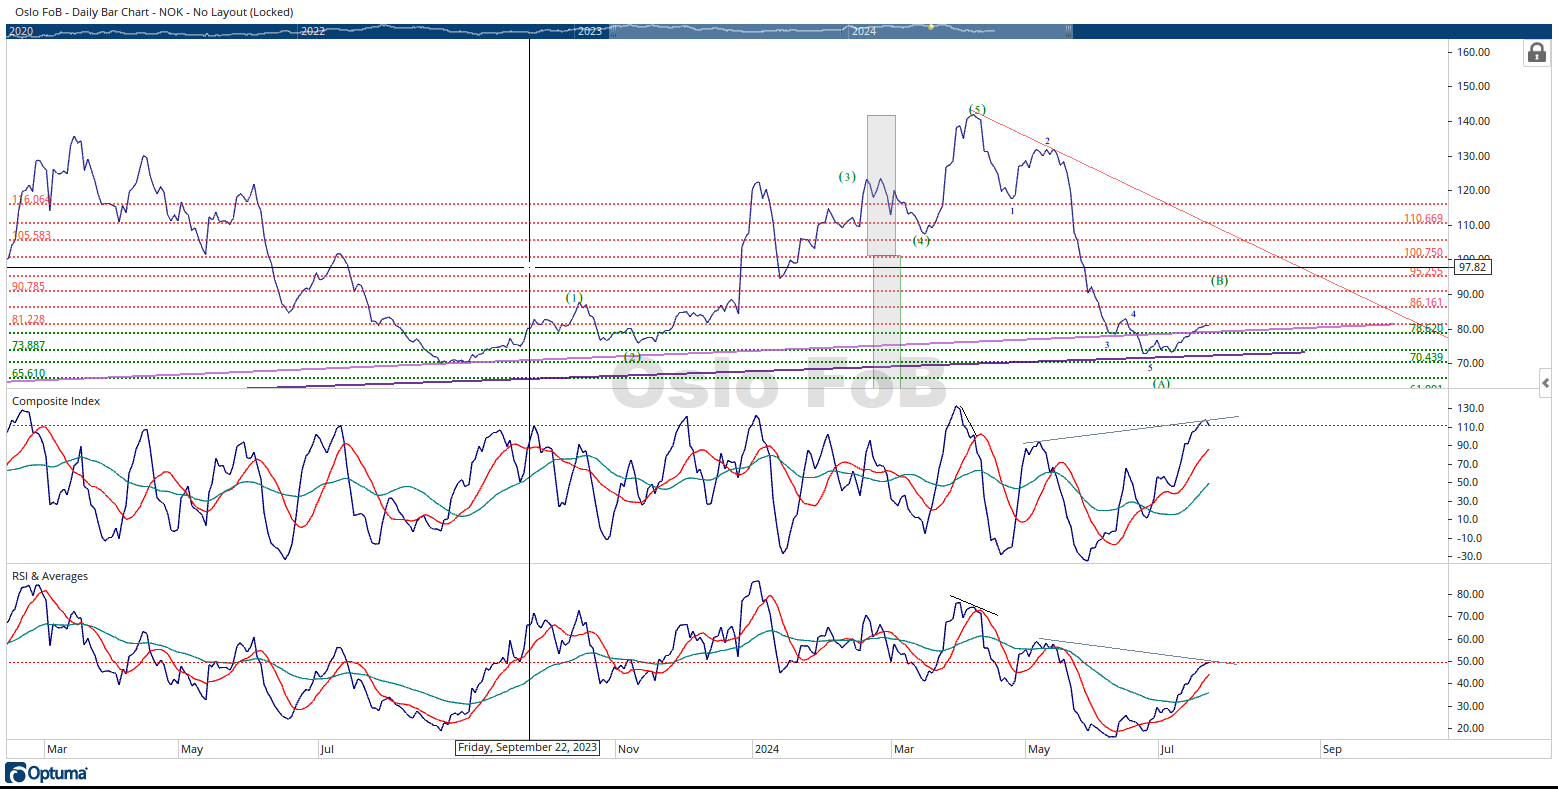This screenshot has height=789, width=1558.
Task: Click the date label Friday, September 22, 2023
Action: tap(527, 747)
